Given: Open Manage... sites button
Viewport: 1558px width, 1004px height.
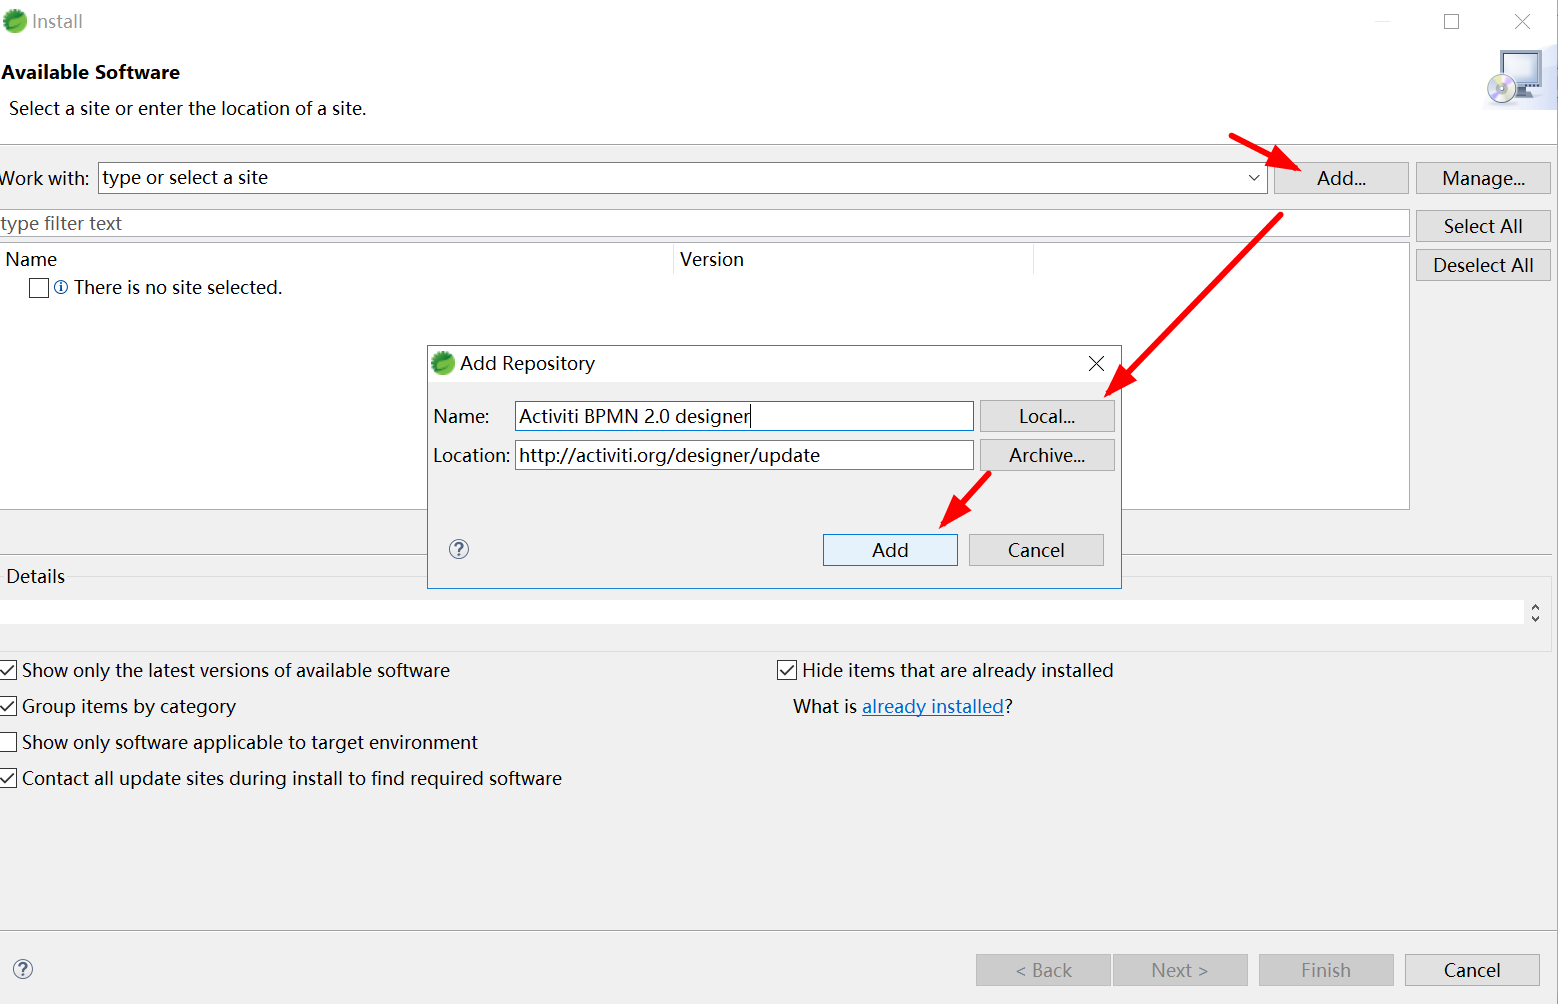Looking at the screenshot, I should pyautogui.click(x=1483, y=178).
